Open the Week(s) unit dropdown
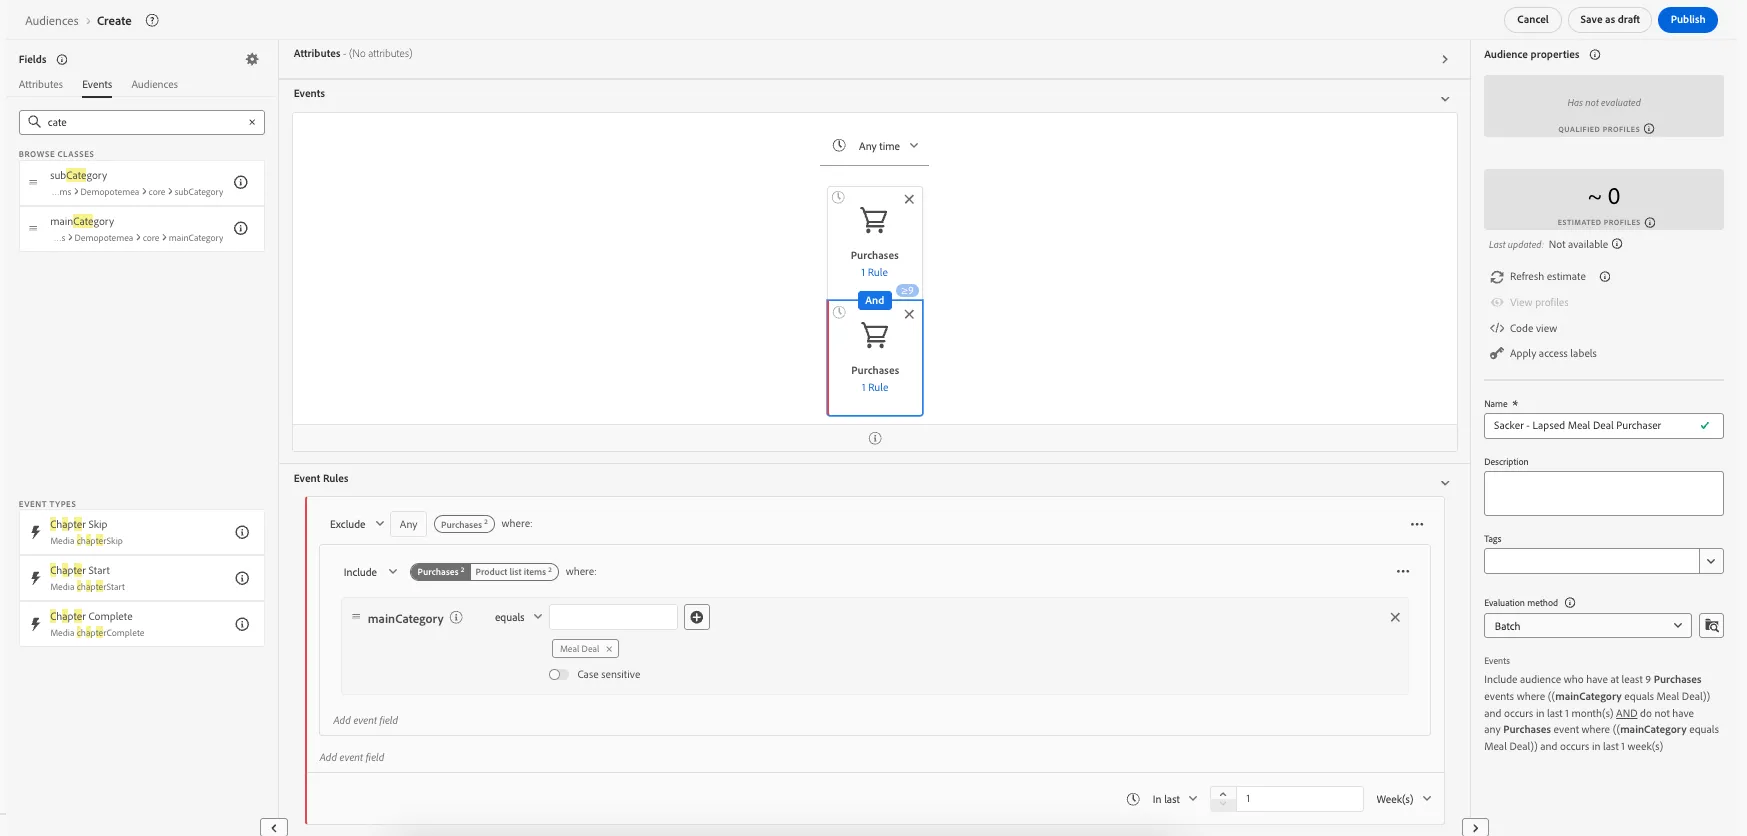This screenshot has width=1747, height=836. (1404, 799)
